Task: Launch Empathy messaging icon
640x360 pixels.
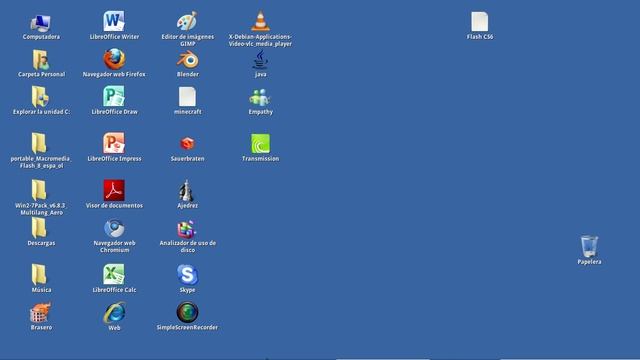Action: tap(260, 98)
